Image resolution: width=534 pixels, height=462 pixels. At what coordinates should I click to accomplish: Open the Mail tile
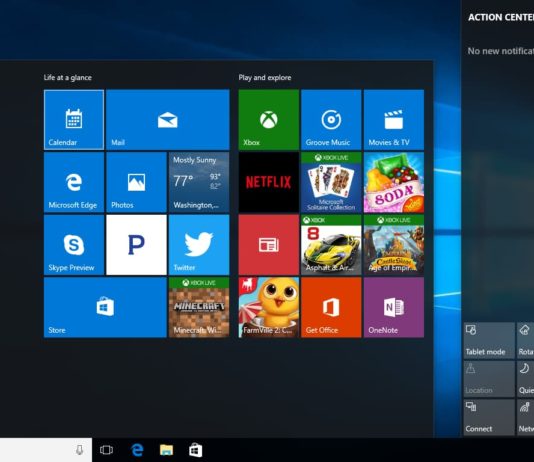coord(168,120)
